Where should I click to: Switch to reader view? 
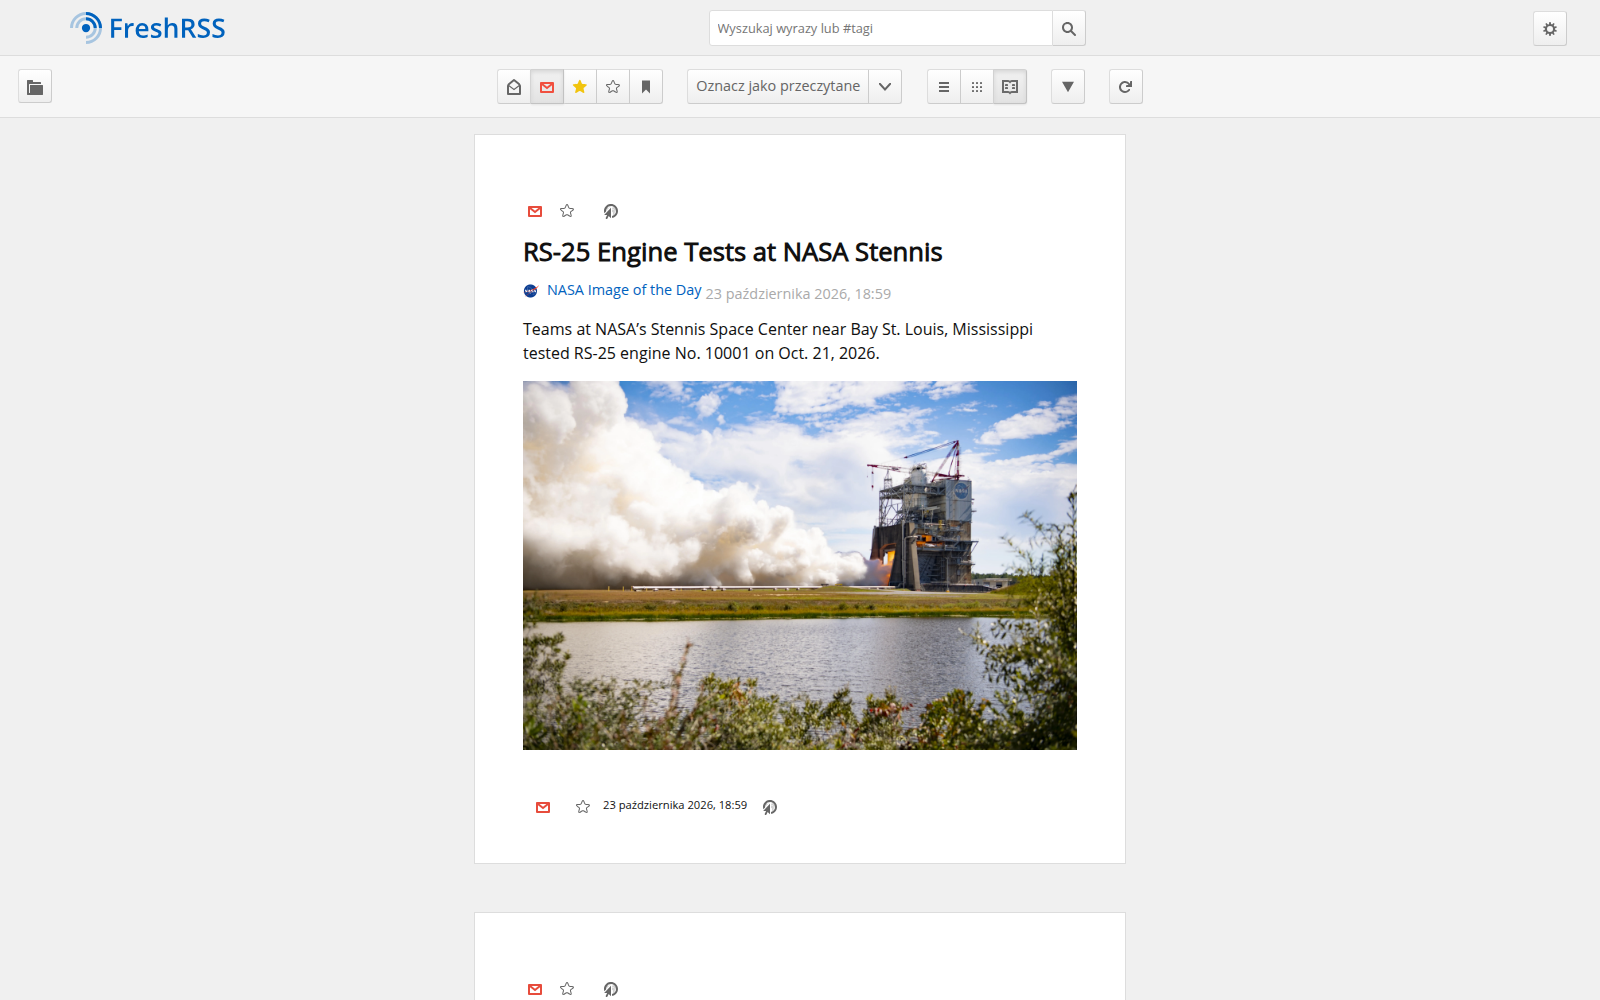click(x=1010, y=87)
